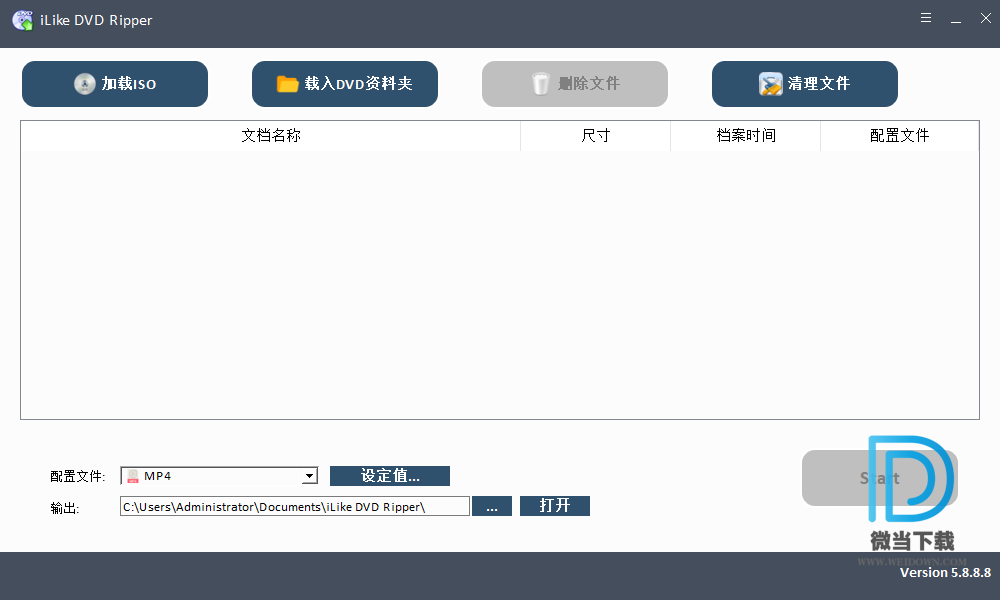Click into the 输出 path text field
The width and height of the screenshot is (1000, 600).
(294, 507)
